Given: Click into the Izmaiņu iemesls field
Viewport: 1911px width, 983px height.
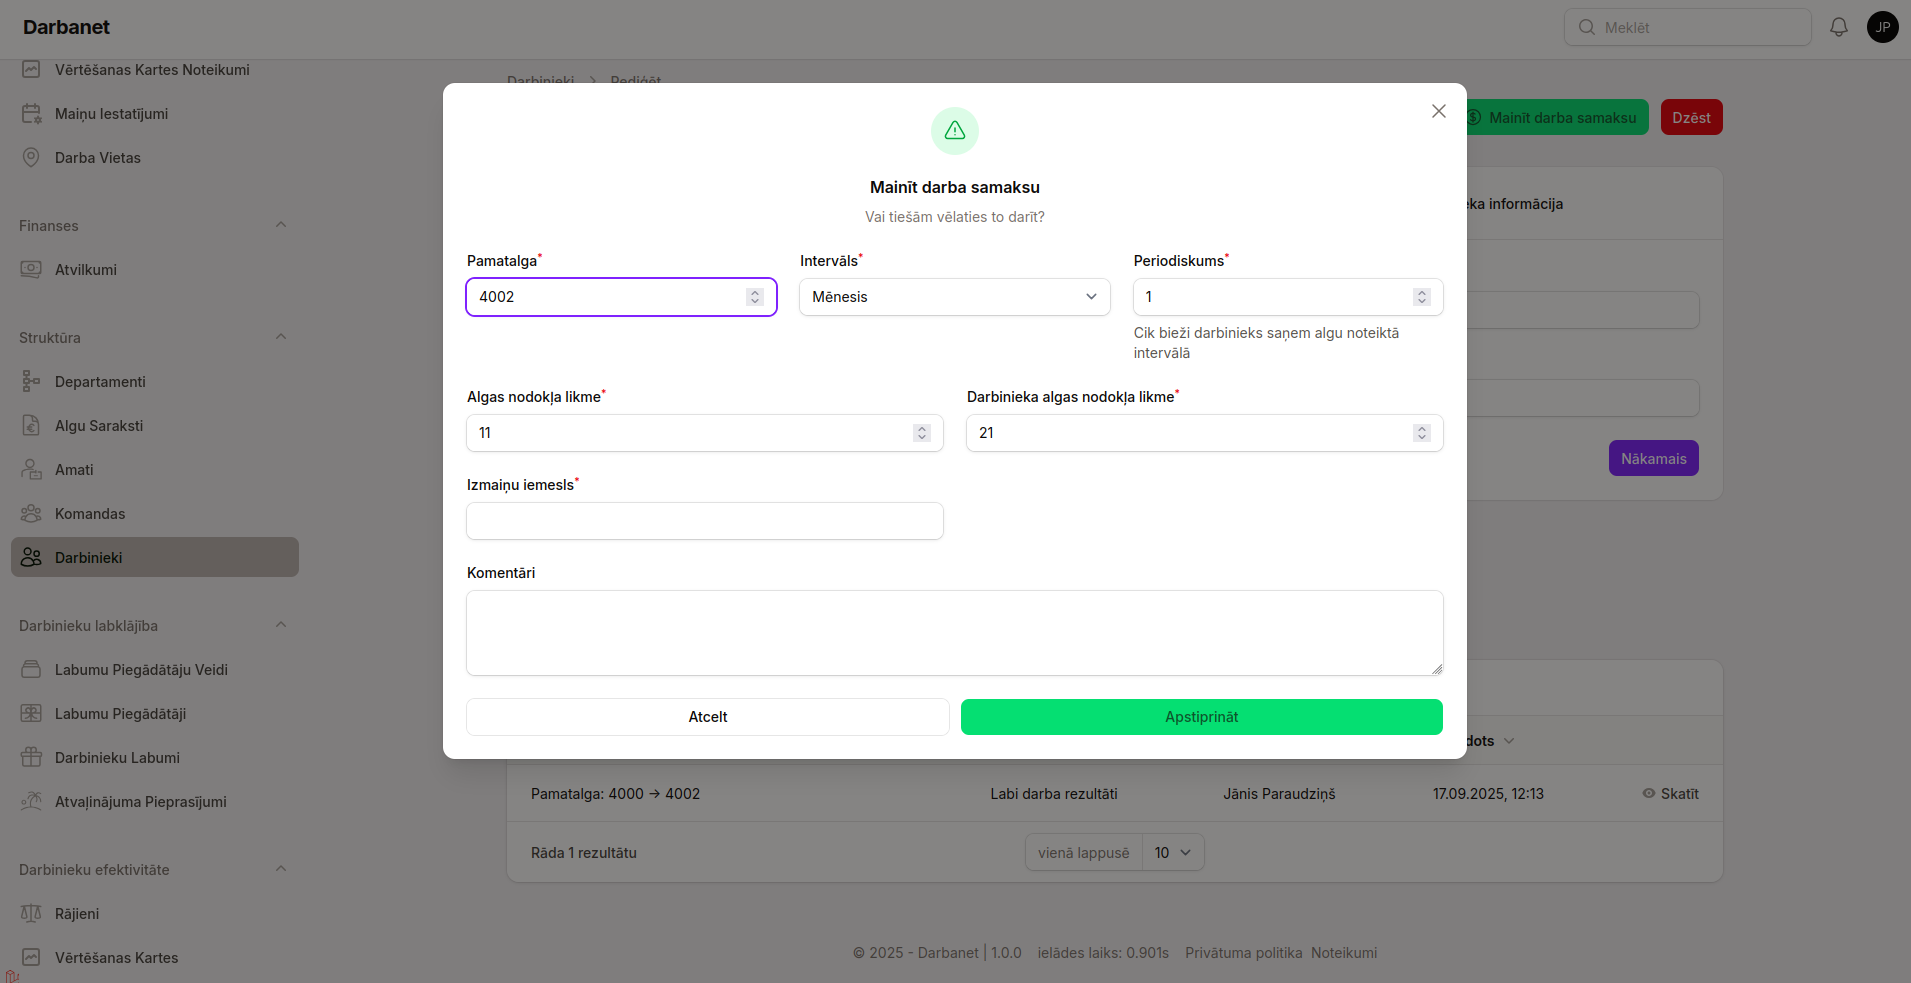Looking at the screenshot, I should [704, 521].
